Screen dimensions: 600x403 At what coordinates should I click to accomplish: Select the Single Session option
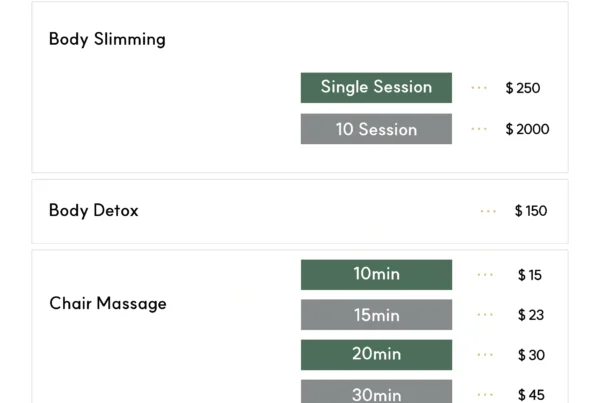[376, 87]
